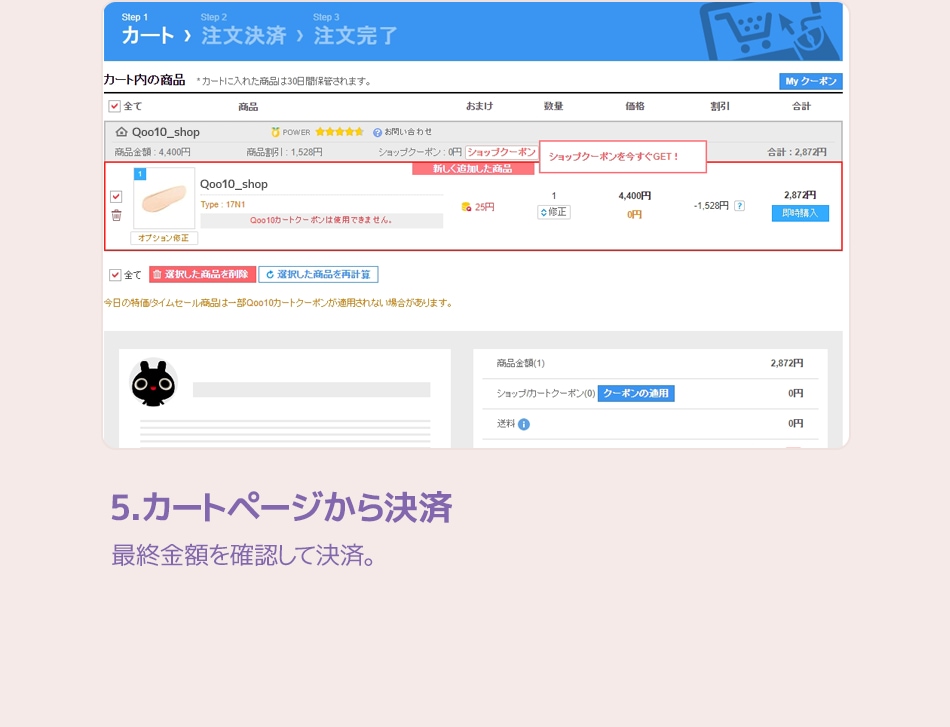Click the クーポンの適用 button
This screenshot has height=727, width=950.
(x=636, y=393)
